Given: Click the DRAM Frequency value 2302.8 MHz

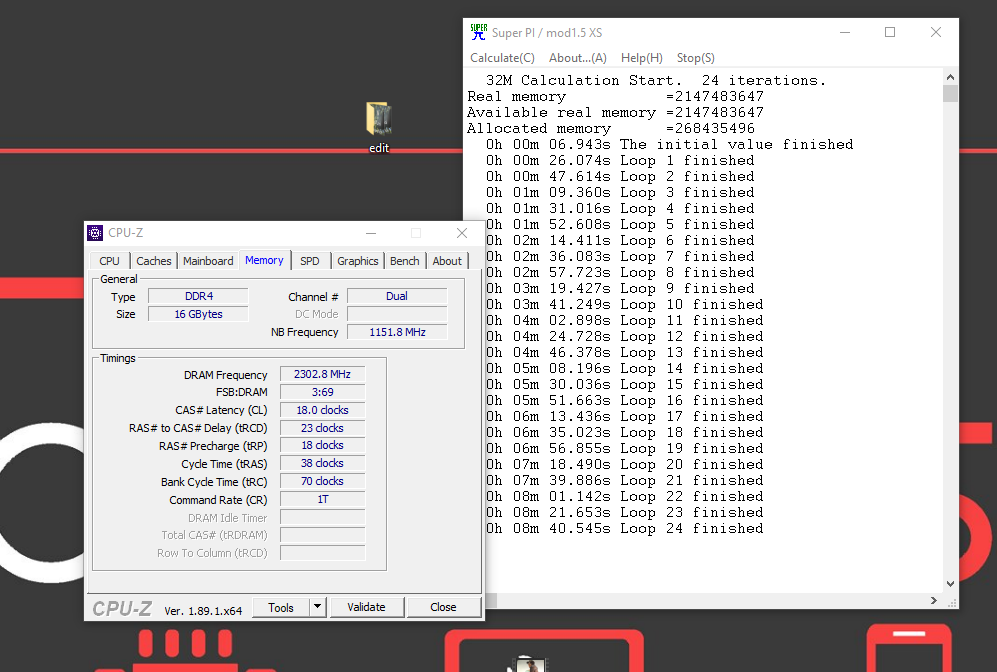Looking at the screenshot, I should 322,374.
